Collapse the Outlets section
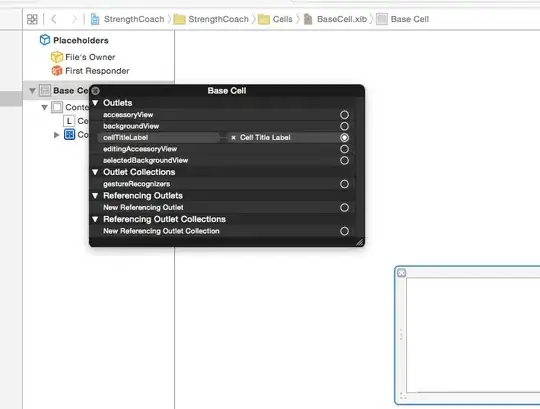Image resolution: width=540 pixels, height=409 pixels. 95,103
